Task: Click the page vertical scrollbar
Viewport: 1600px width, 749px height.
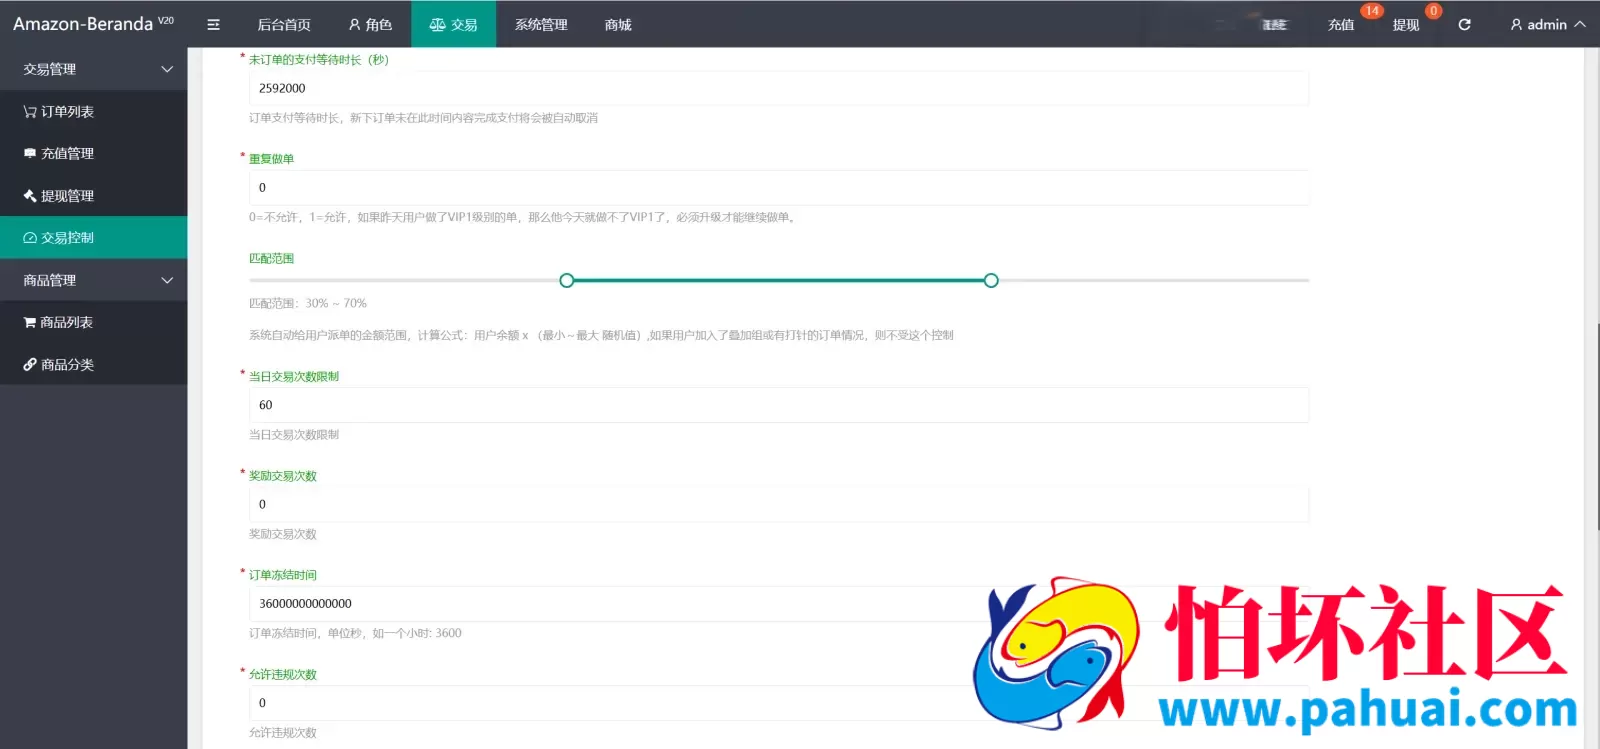Action: [1596, 425]
